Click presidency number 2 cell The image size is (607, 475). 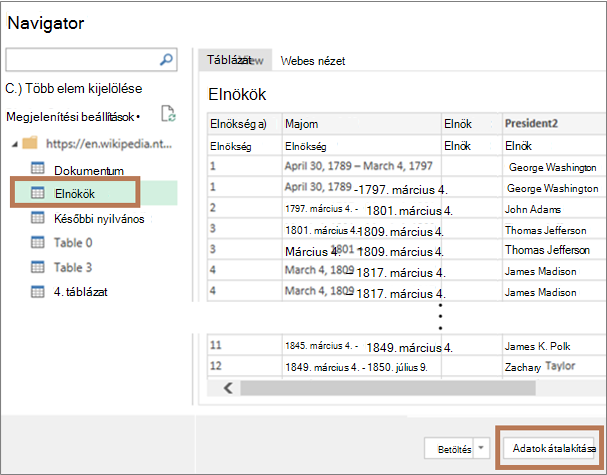(245, 208)
